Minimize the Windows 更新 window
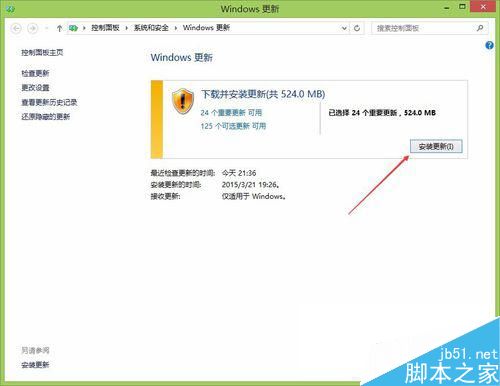500x386 pixels. tap(447, 7)
